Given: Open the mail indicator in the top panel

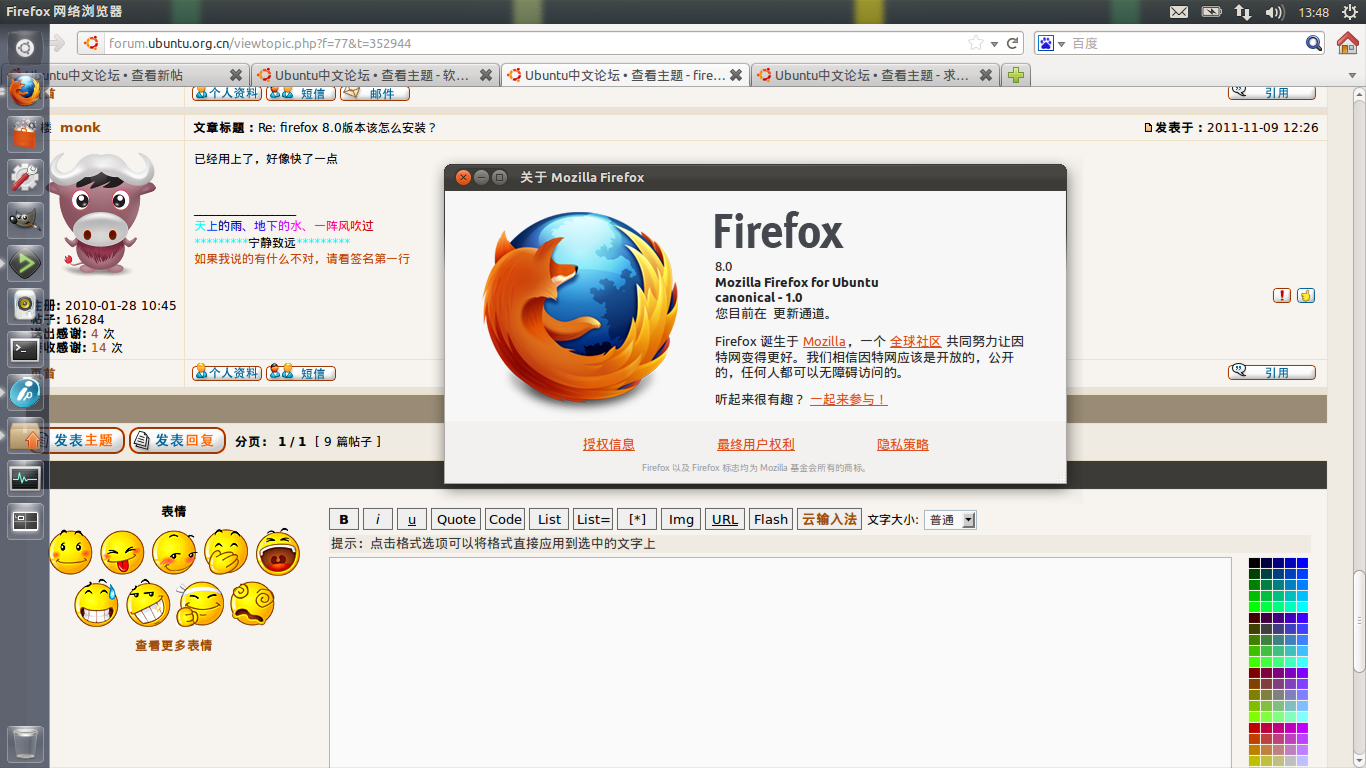Looking at the screenshot, I should (x=1179, y=12).
